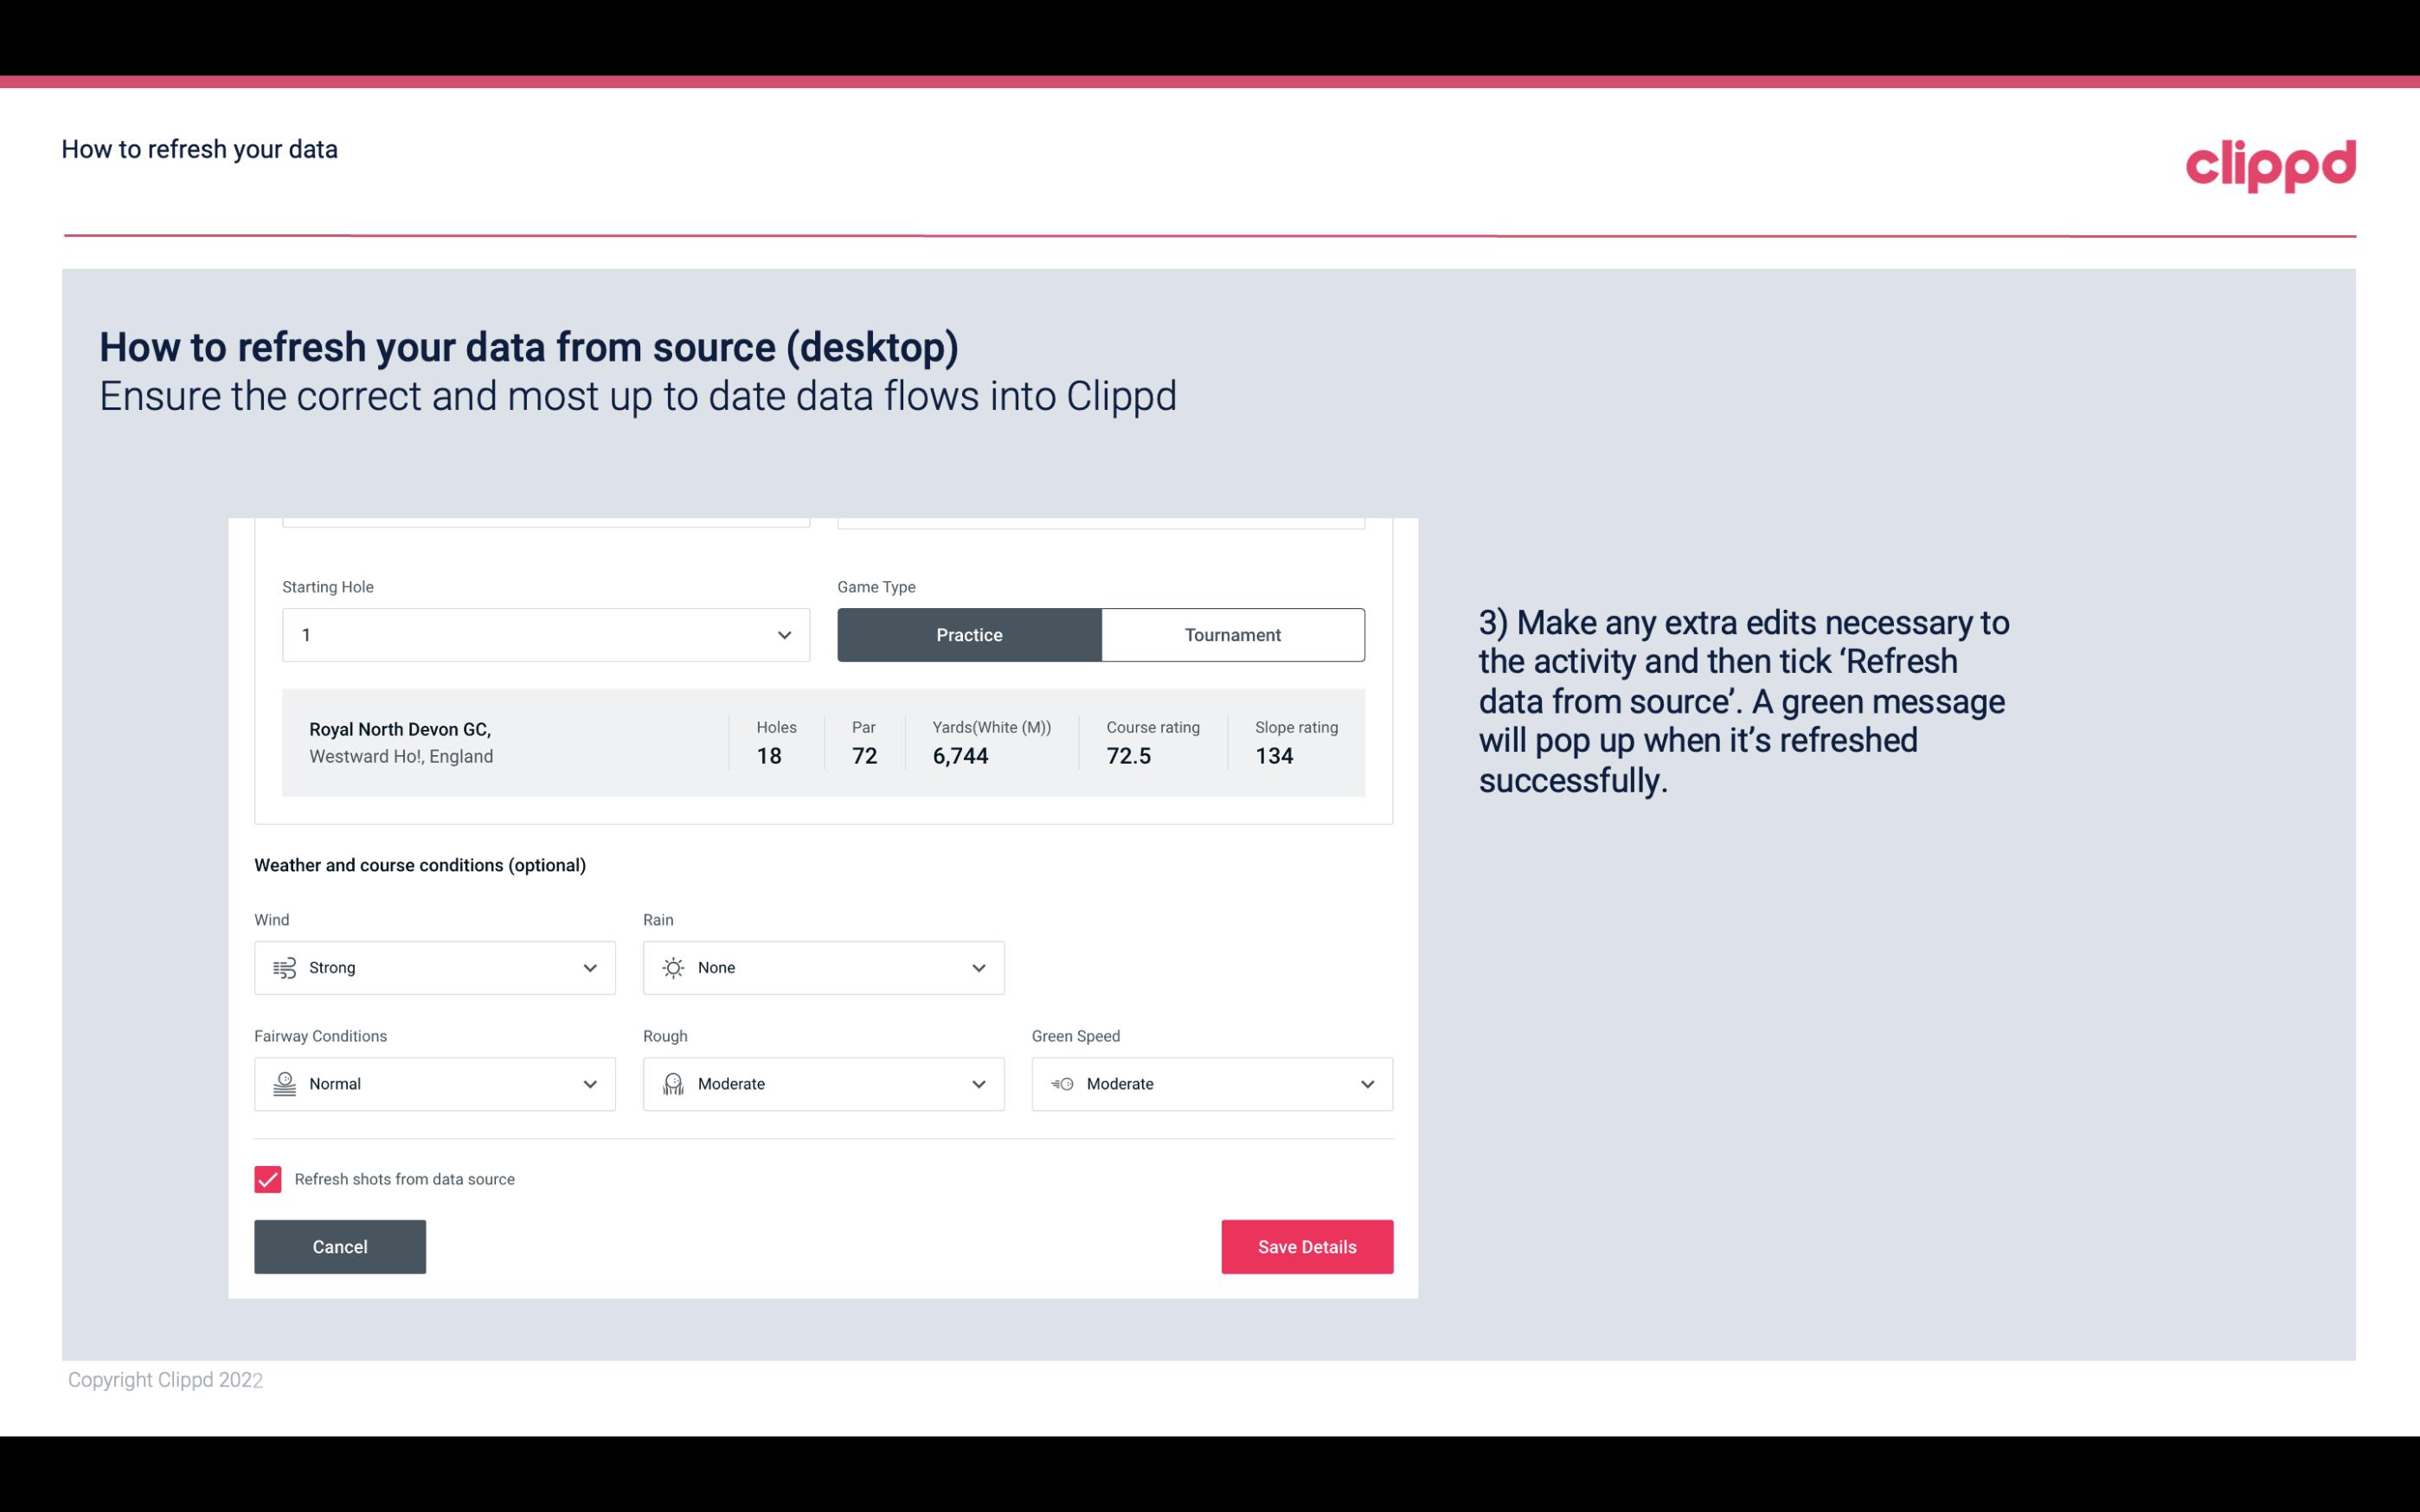Image resolution: width=2420 pixels, height=1512 pixels.
Task: Expand the Starting Hole dropdown
Action: [x=782, y=634]
